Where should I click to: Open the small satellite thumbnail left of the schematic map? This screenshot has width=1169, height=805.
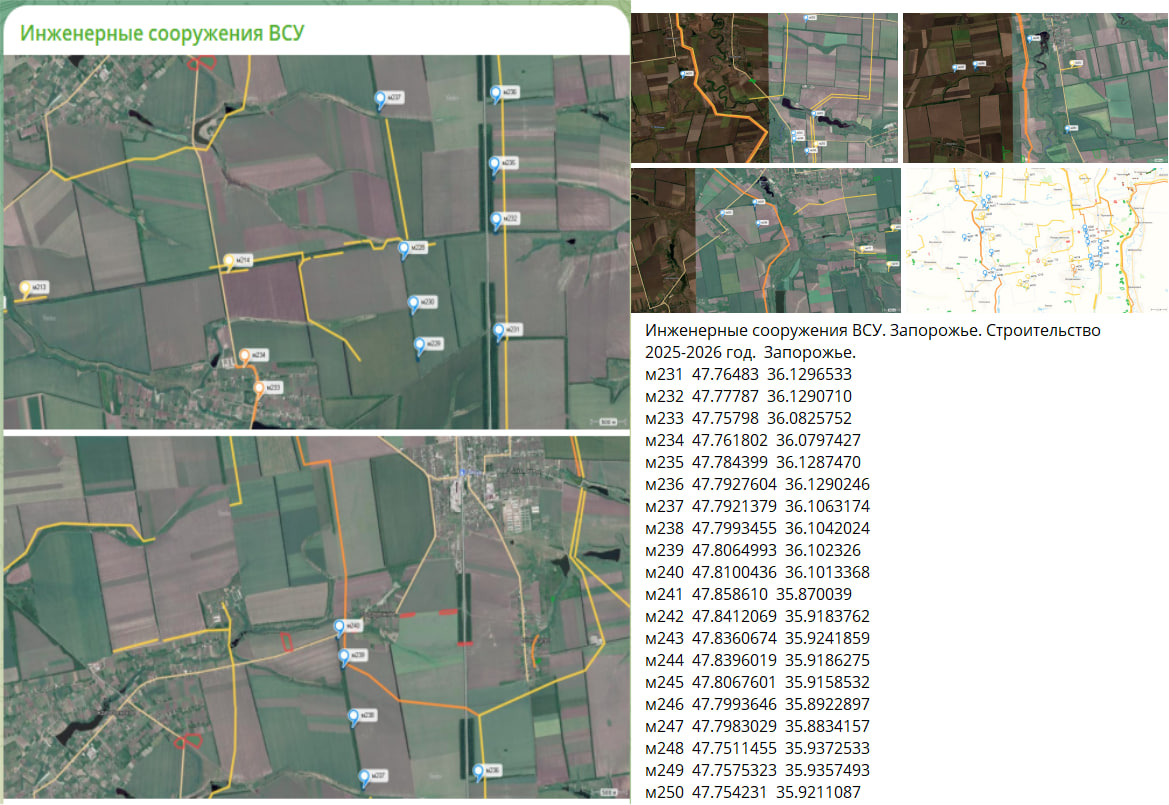pos(766,240)
